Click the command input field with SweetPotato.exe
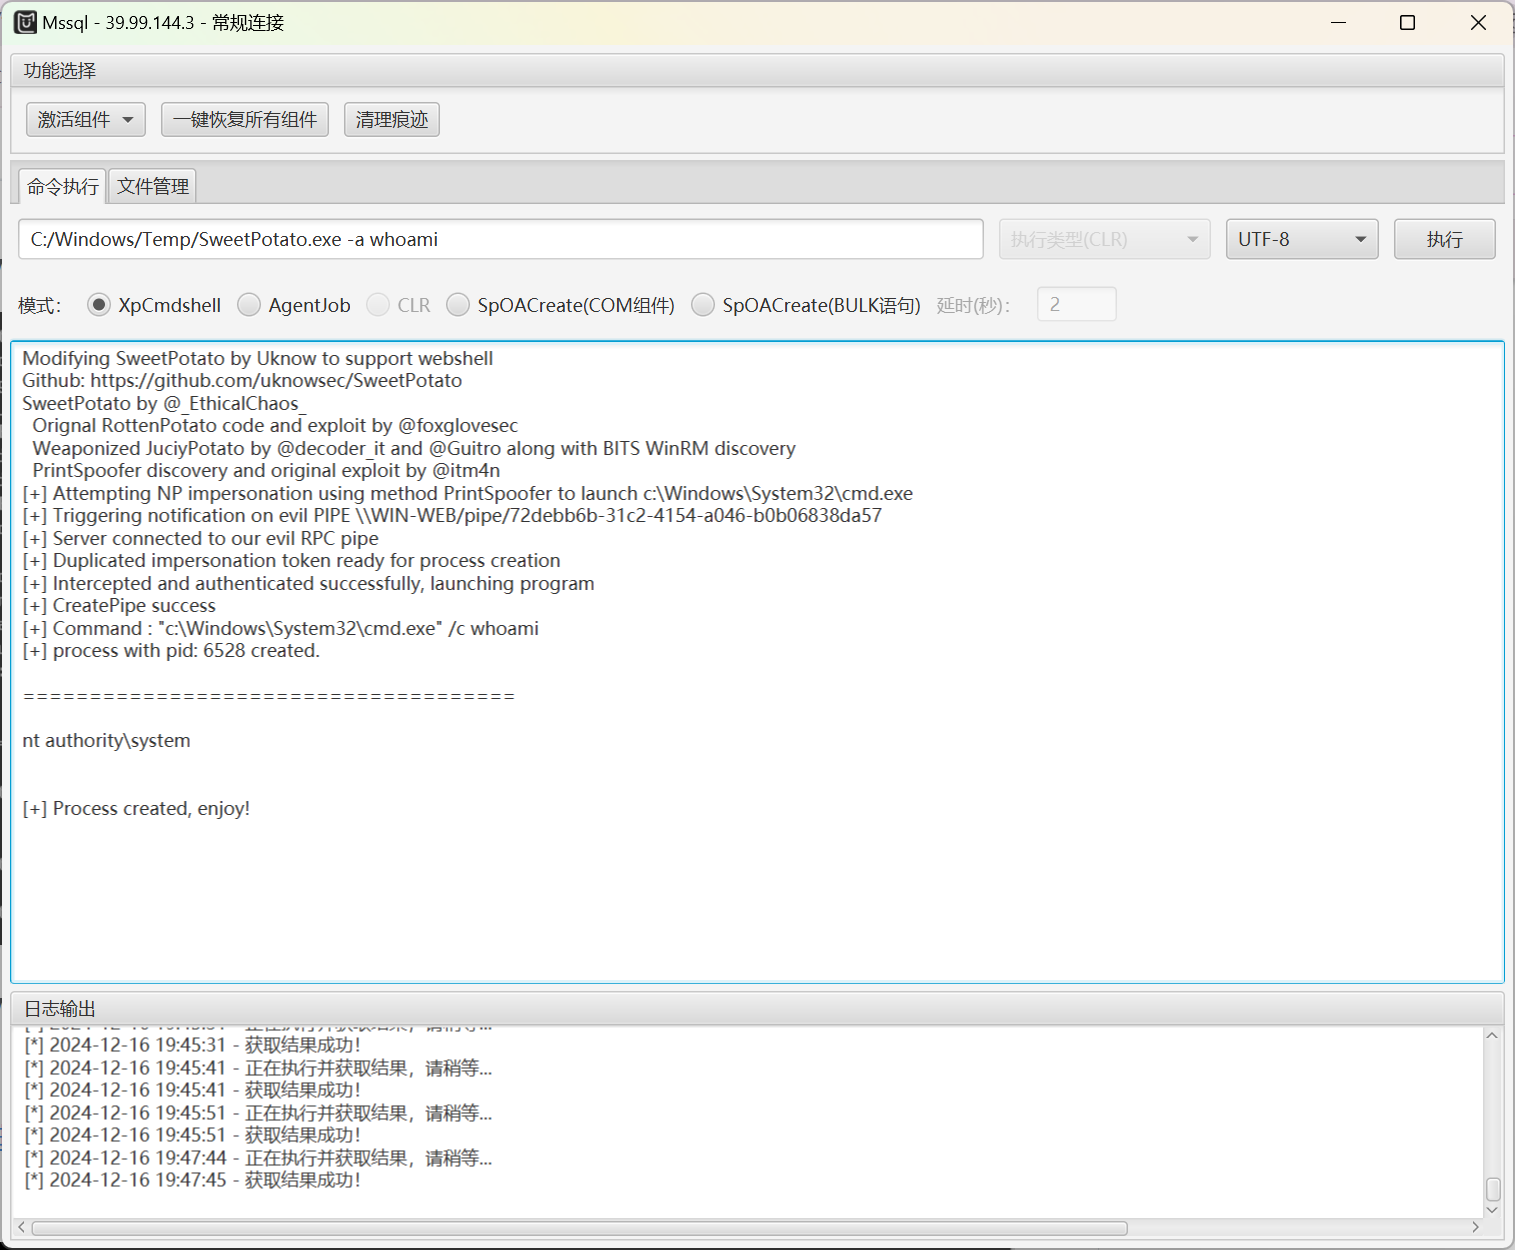1515x1250 pixels. (x=501, y=239)
